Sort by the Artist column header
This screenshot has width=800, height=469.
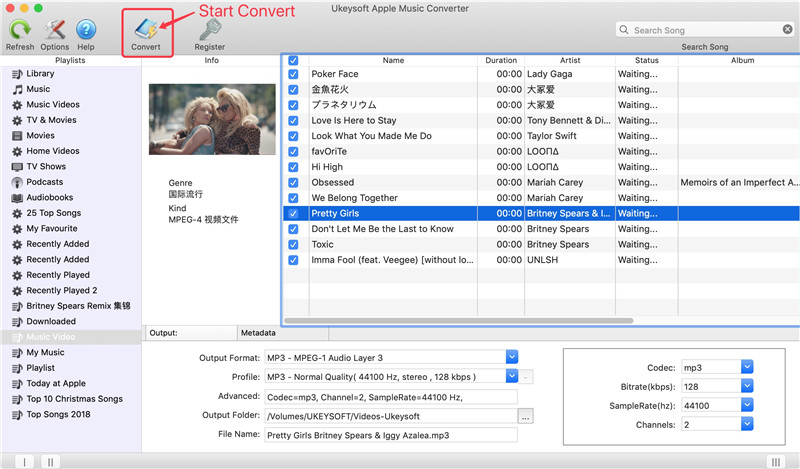[570, 60]
